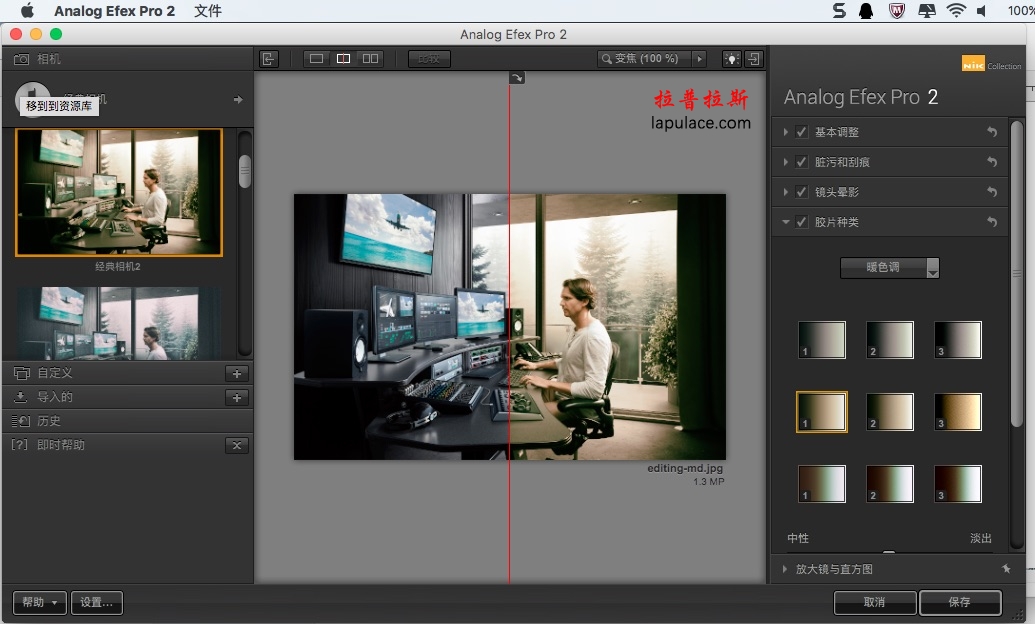Viewport: 1035px width, 624px height.
Task: Reset the 镜头晕影 section
Action: click(x=992, y=191)
